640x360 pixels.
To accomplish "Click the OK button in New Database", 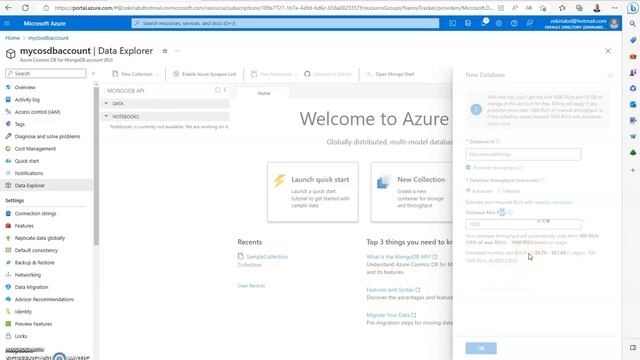I will click(481, 348).
